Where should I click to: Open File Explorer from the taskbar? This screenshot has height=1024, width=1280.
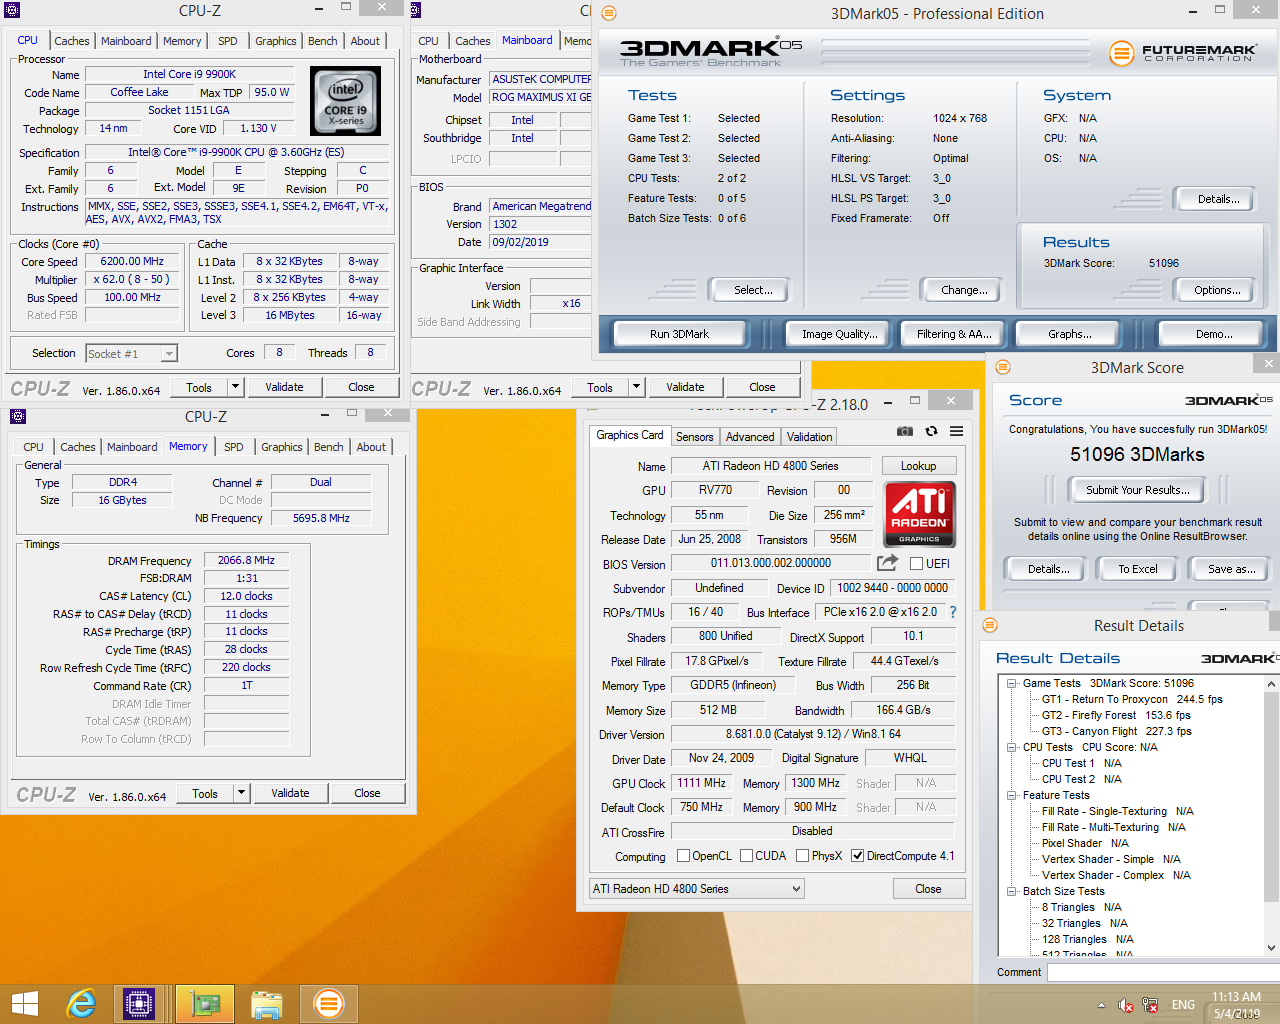pos(267,1004)
